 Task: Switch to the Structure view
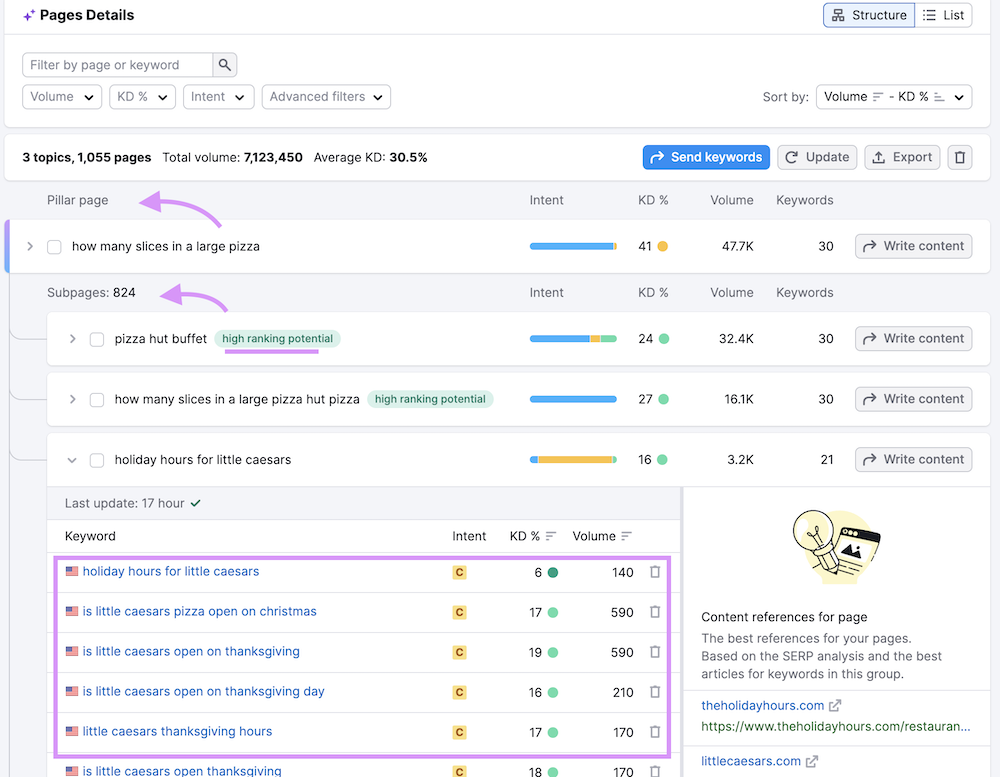click(x=868, y=15)
